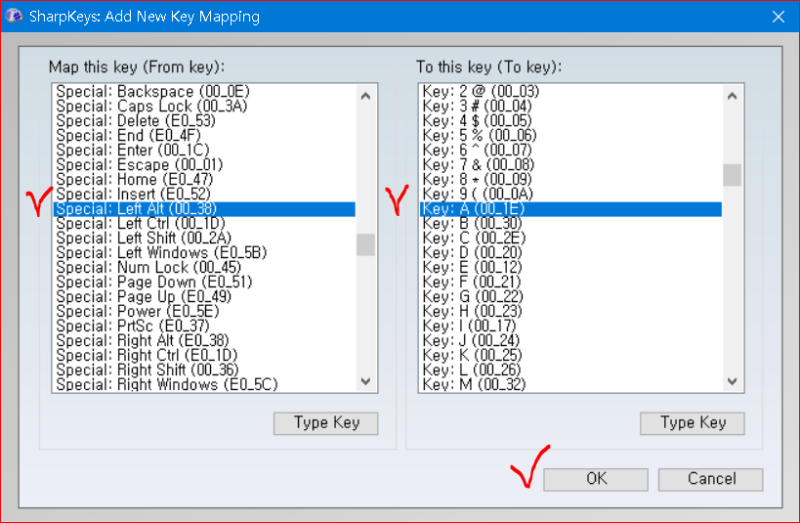Click the From key list's up scroll arrow

365,96
